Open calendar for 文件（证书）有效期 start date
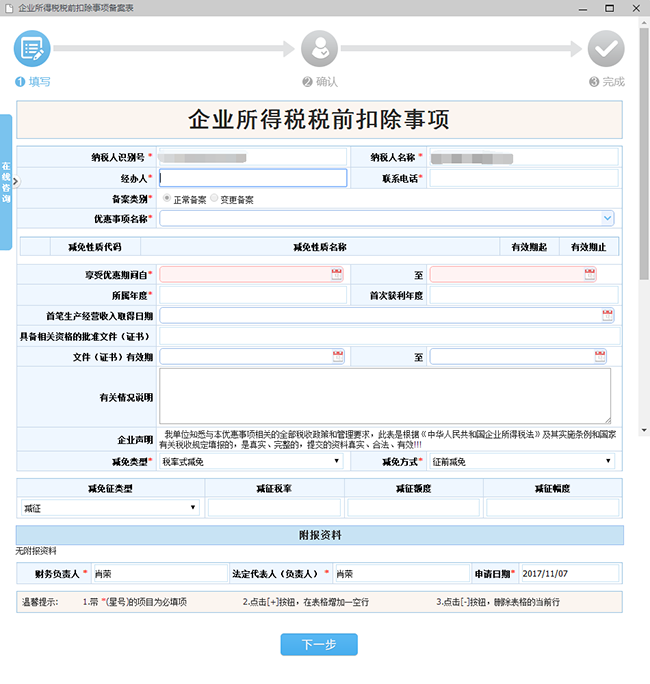Screen dimensions: 650x684 (337, 356)
